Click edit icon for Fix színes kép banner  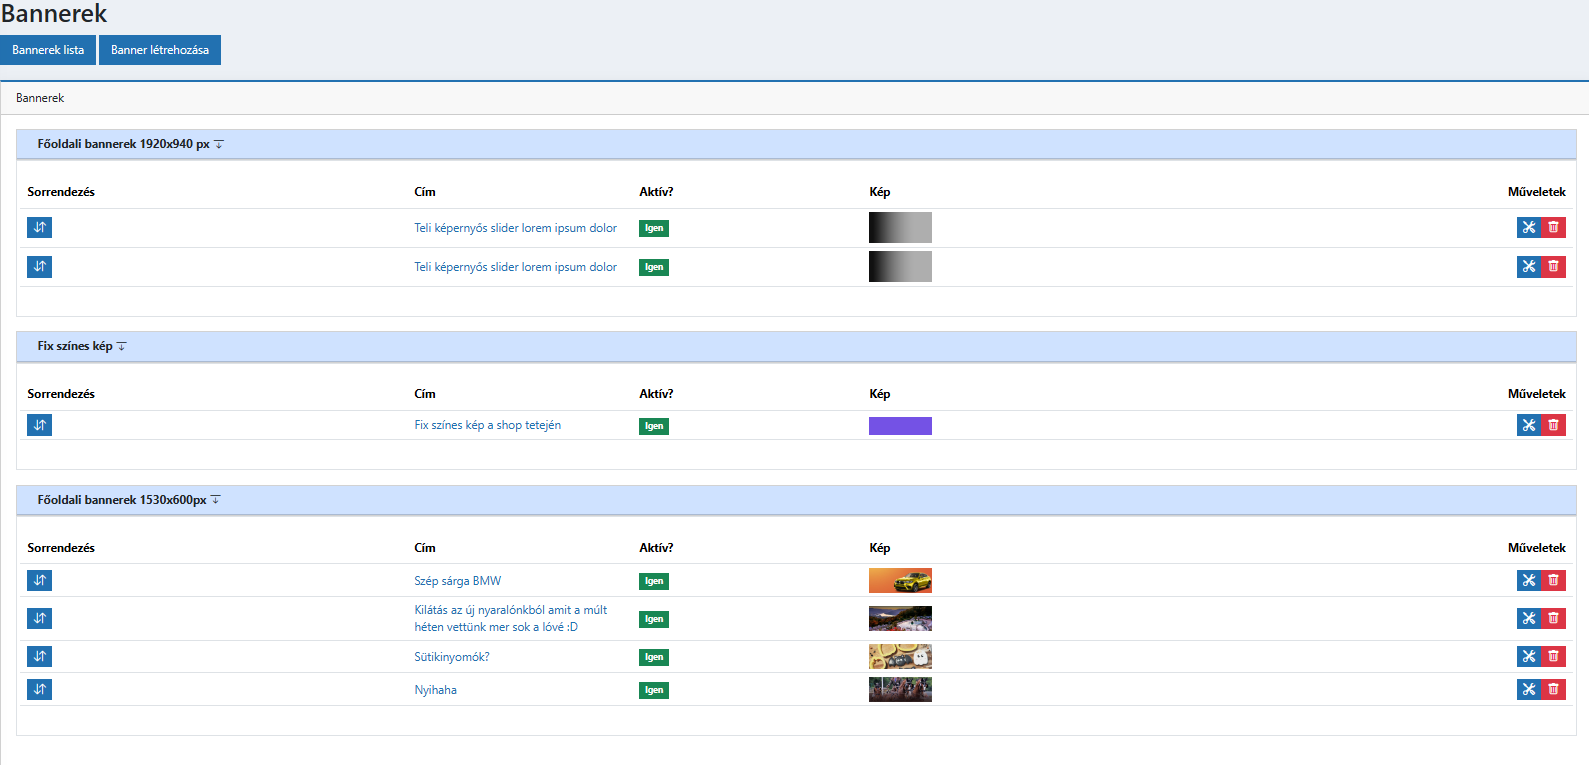1528,425
